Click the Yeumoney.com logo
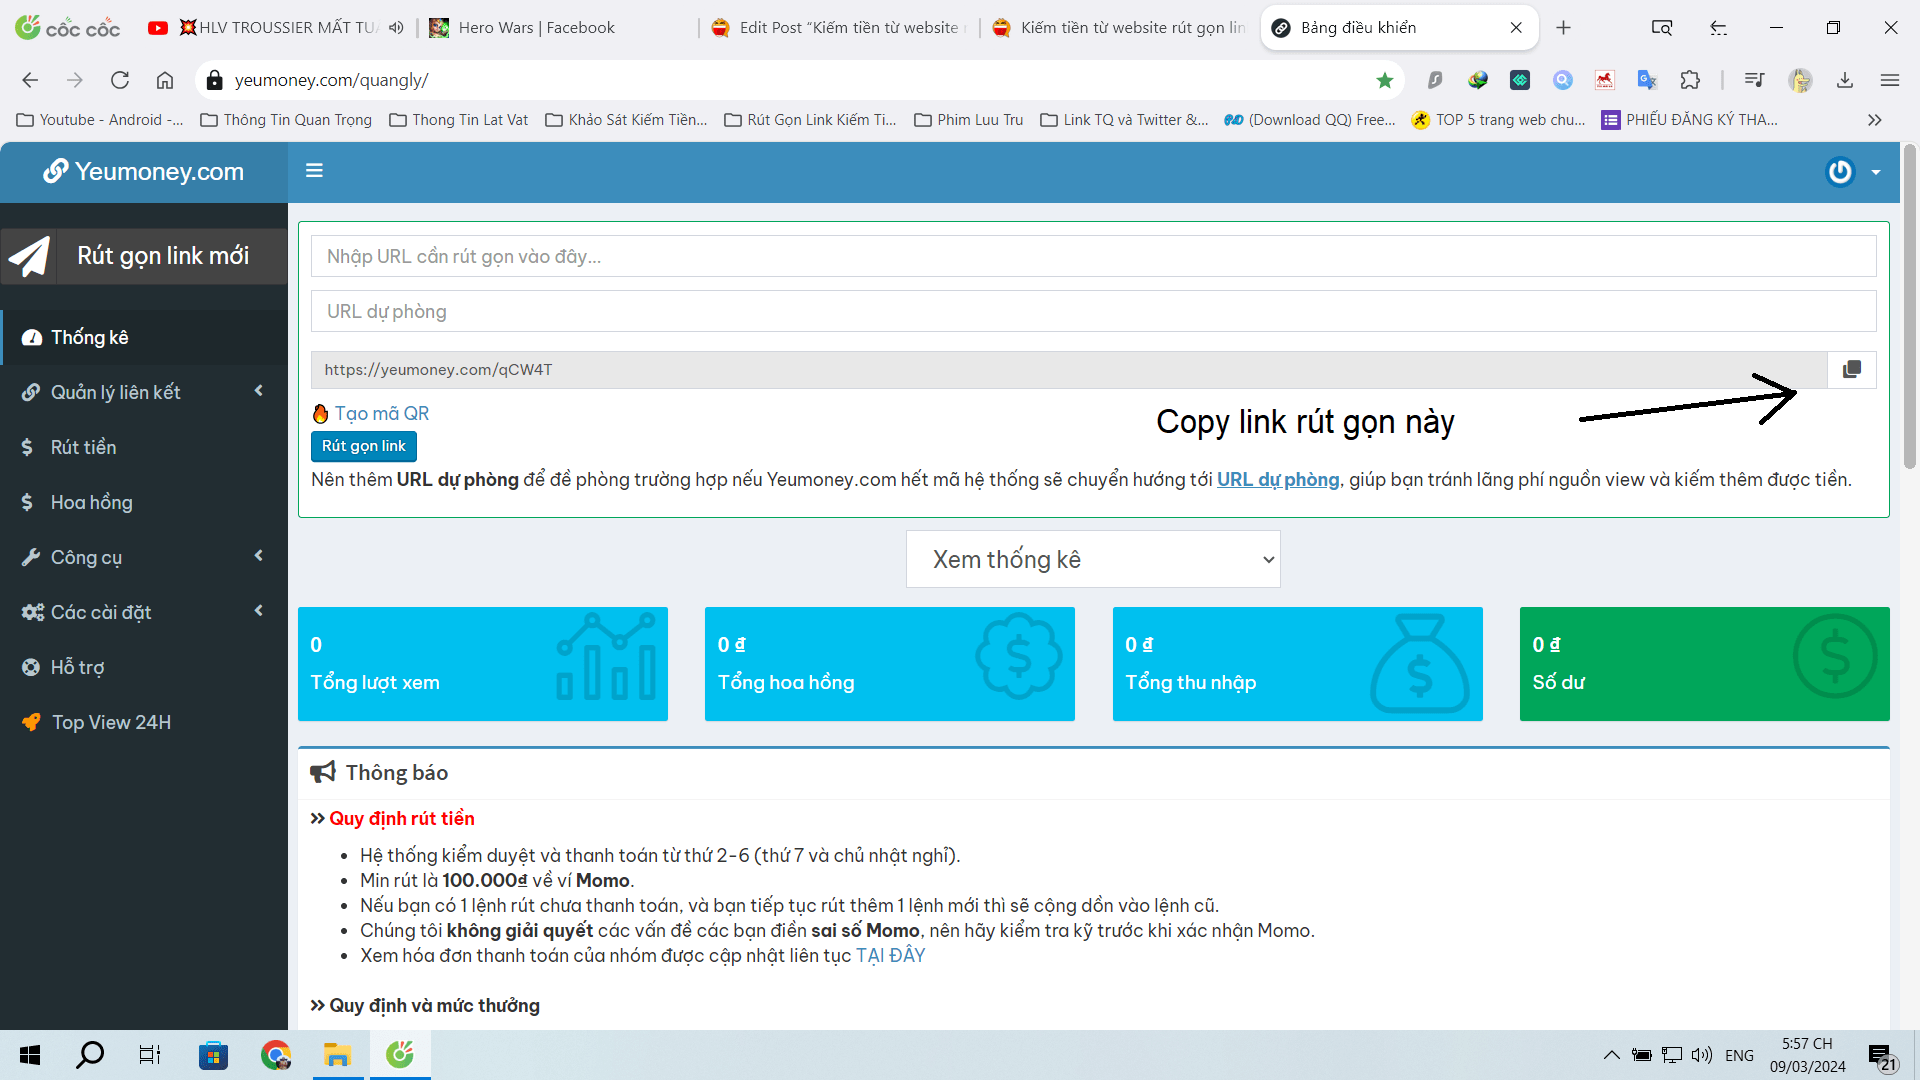The width and height of the screenshot is (1920, 1080). tap(144, 172)
